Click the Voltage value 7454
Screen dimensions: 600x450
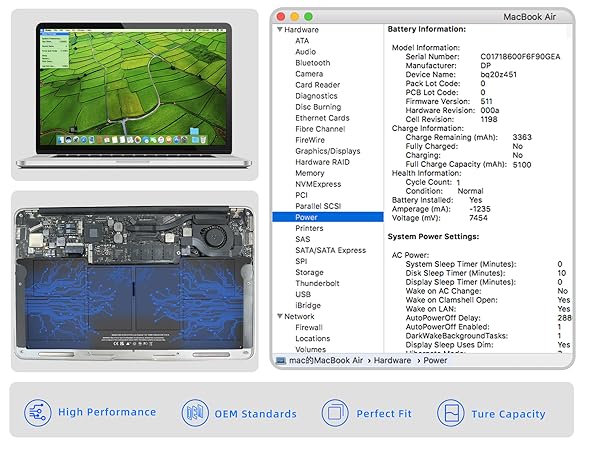pos(478,218)
